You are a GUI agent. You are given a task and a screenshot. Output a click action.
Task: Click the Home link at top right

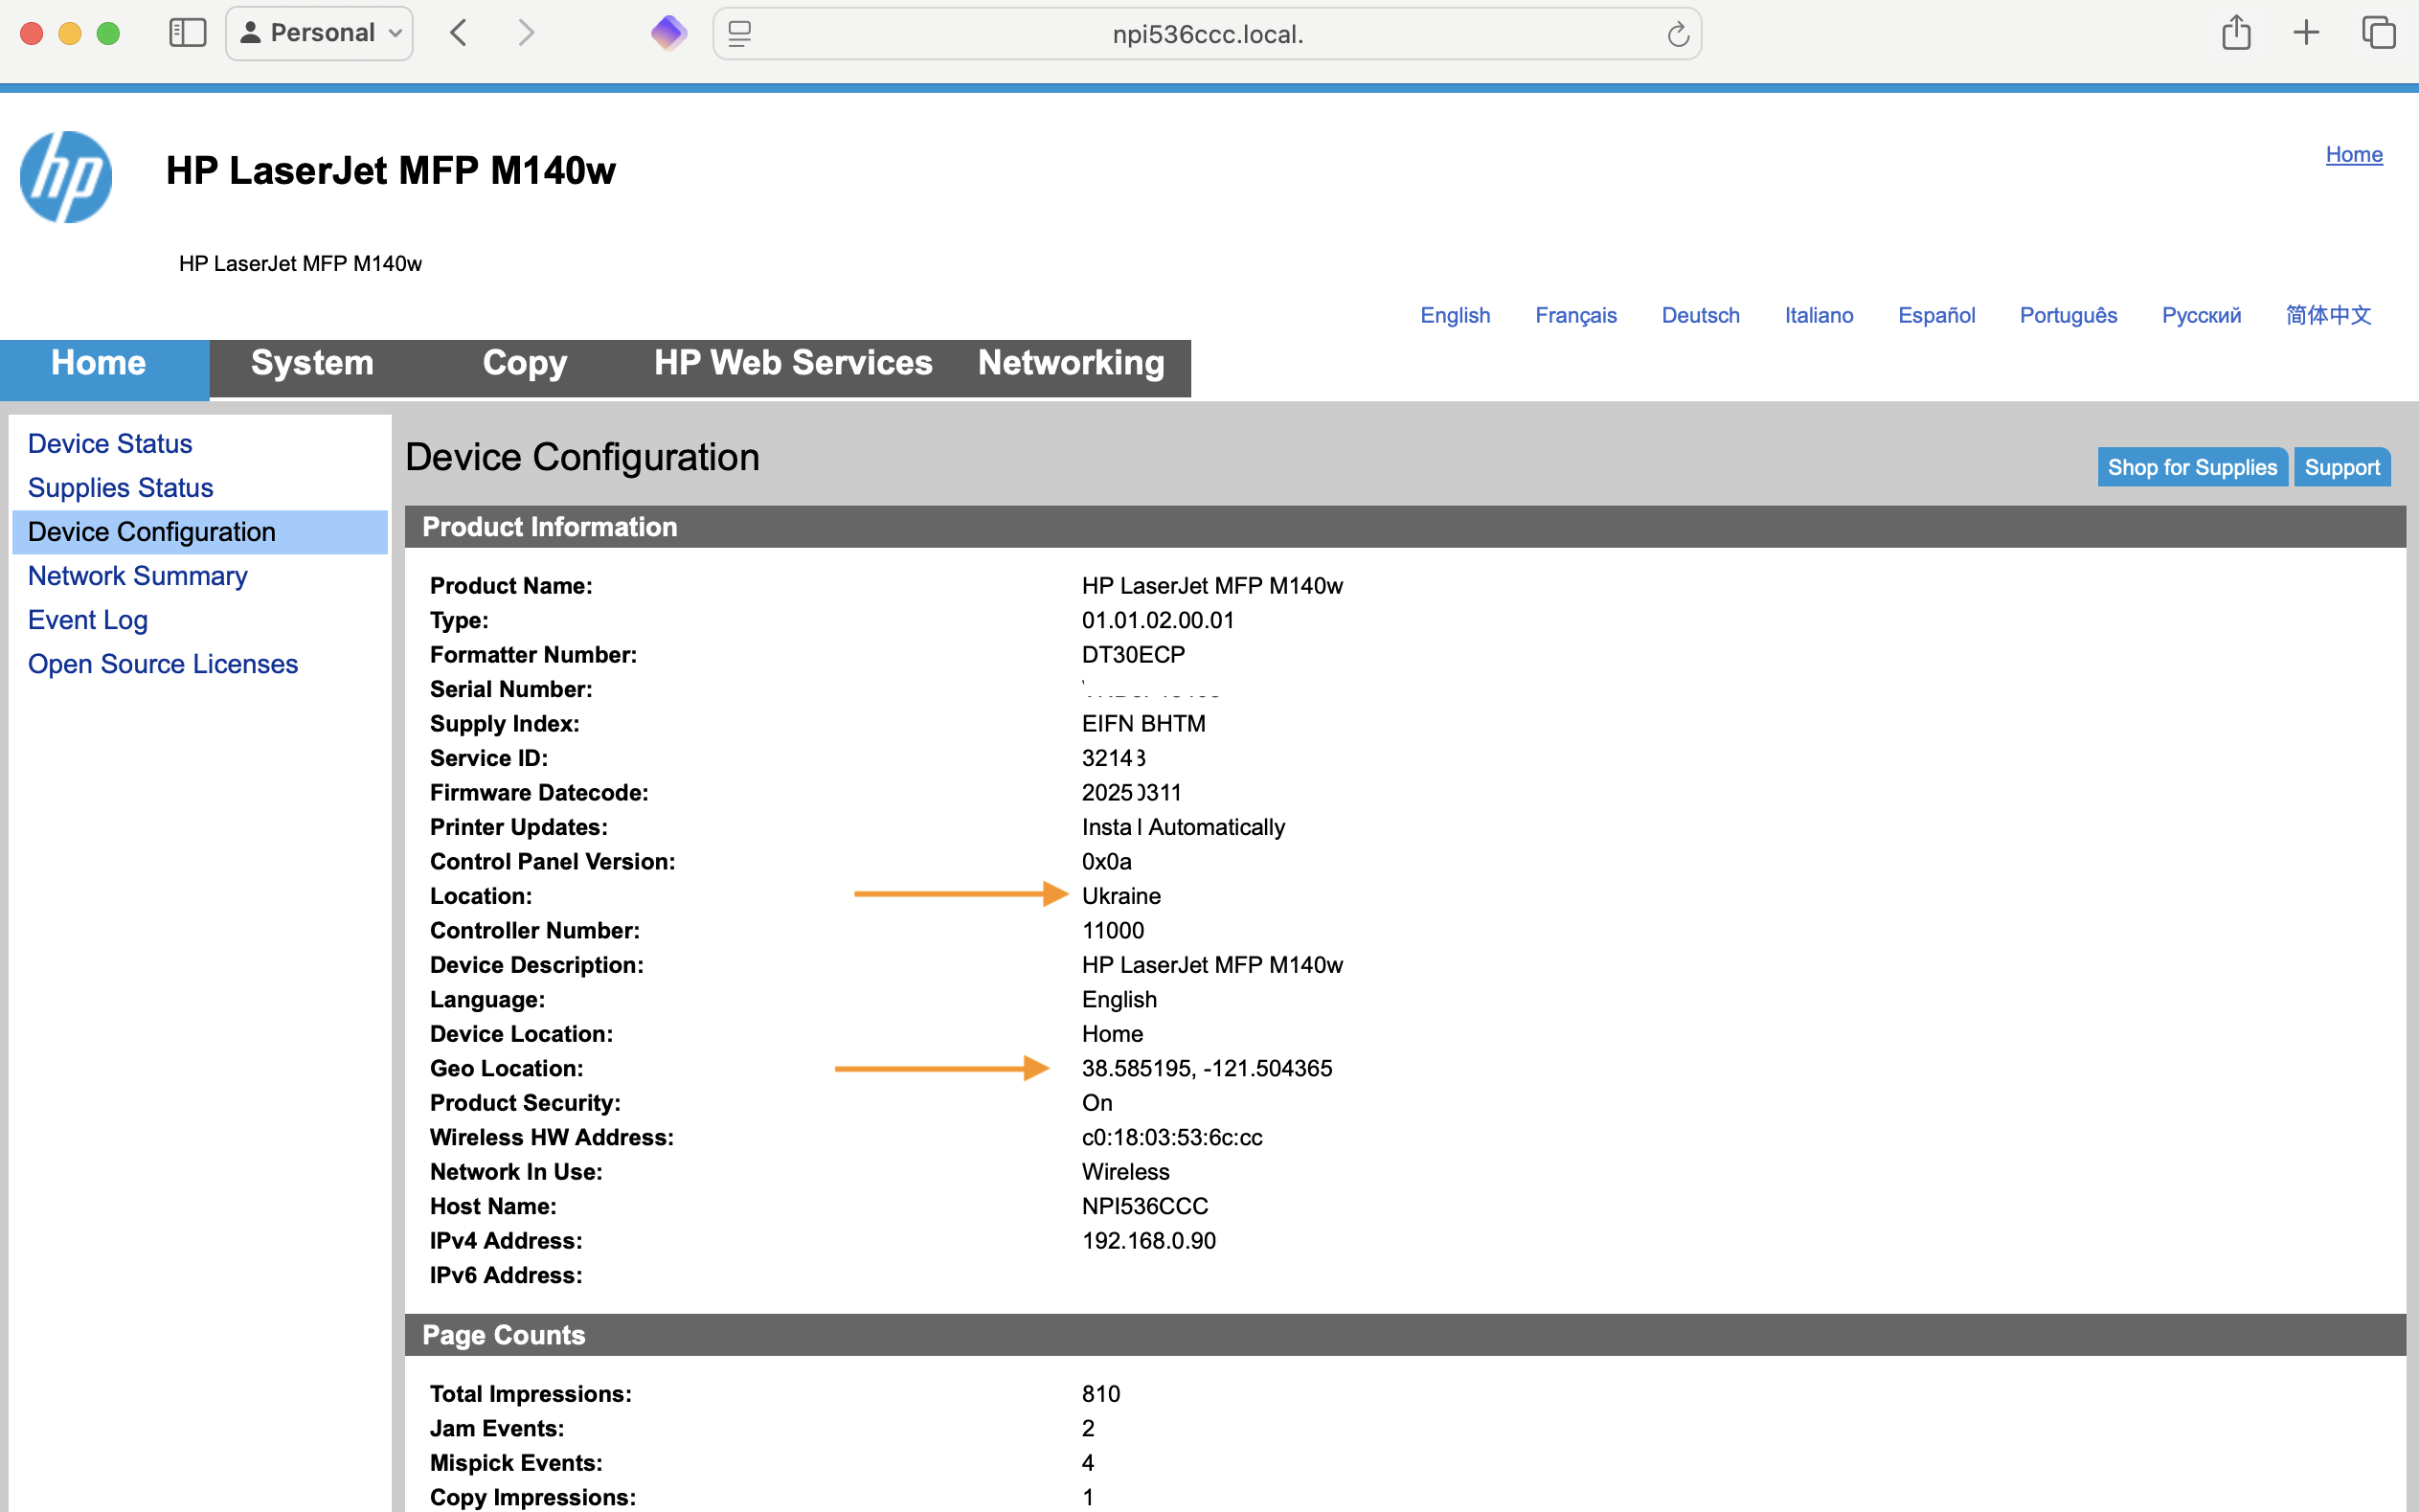coord(2353,154)
